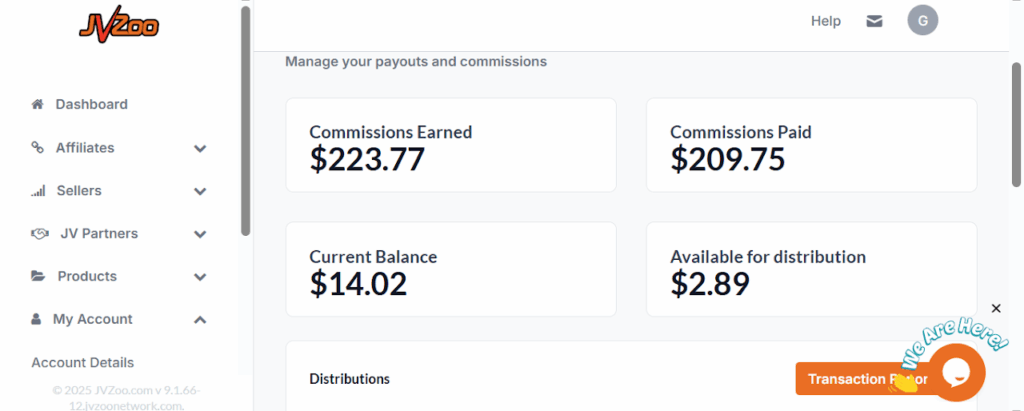The height and width of the screenshot is (411, 1024).
Task: Collapse the My Account section chevron
Action: pos(200,320)
